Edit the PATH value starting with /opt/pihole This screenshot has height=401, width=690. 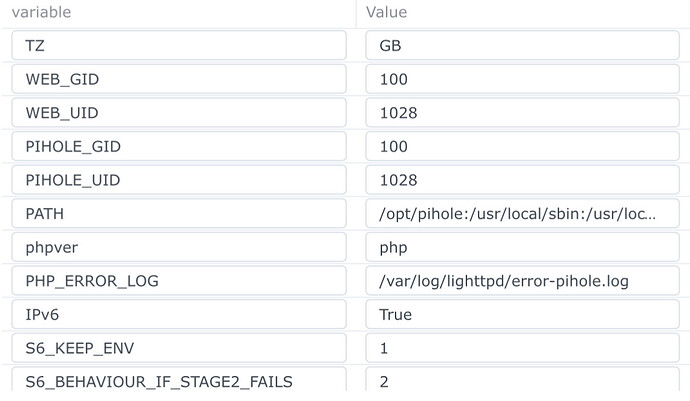[522, 214]
